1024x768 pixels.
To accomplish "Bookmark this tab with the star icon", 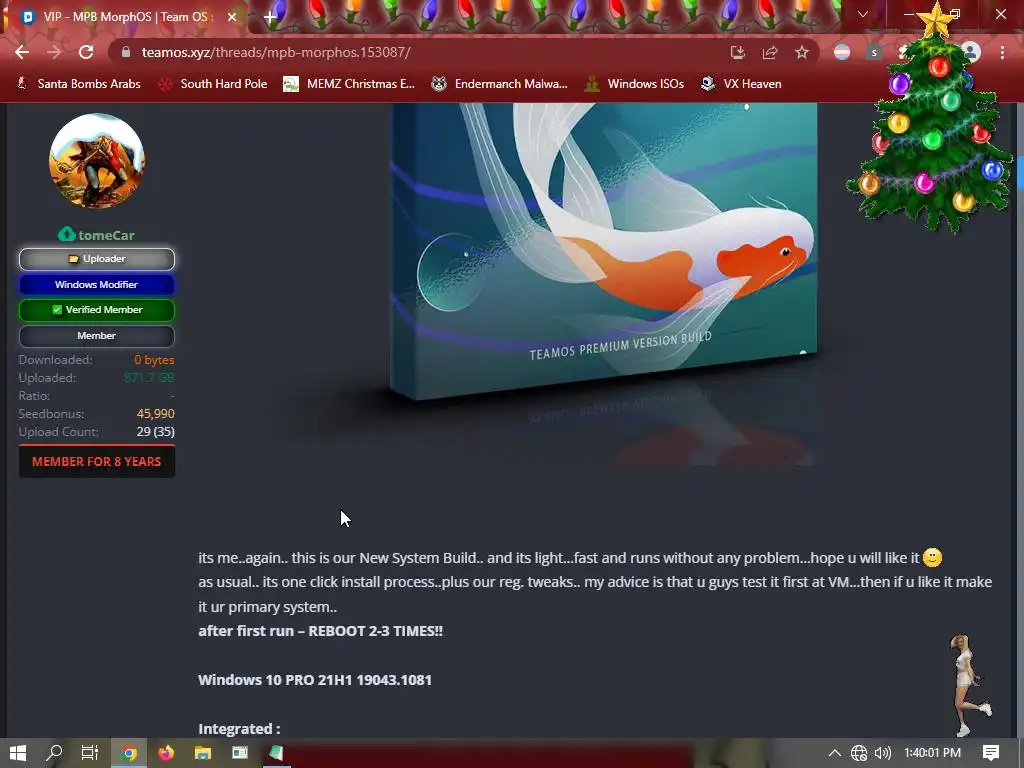I will point(802,52).
